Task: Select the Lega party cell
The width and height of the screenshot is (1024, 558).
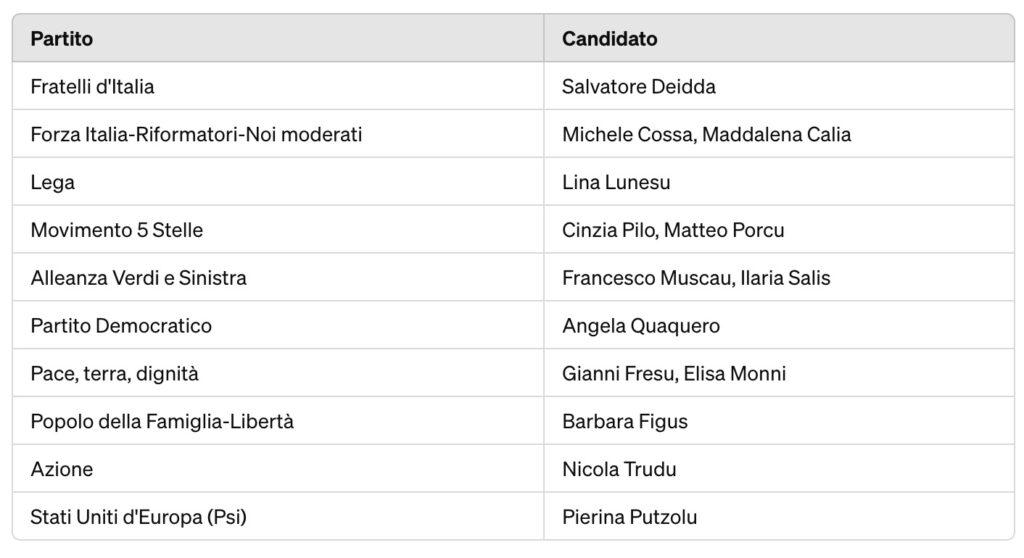Action: pos(53,182)
